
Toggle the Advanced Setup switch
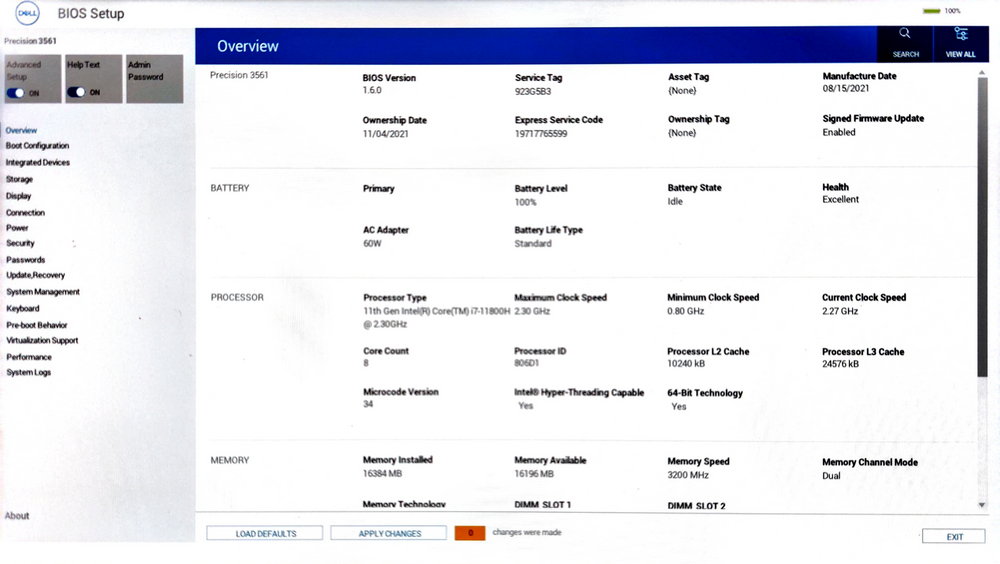pyautogui.click(x=18, y=92)
